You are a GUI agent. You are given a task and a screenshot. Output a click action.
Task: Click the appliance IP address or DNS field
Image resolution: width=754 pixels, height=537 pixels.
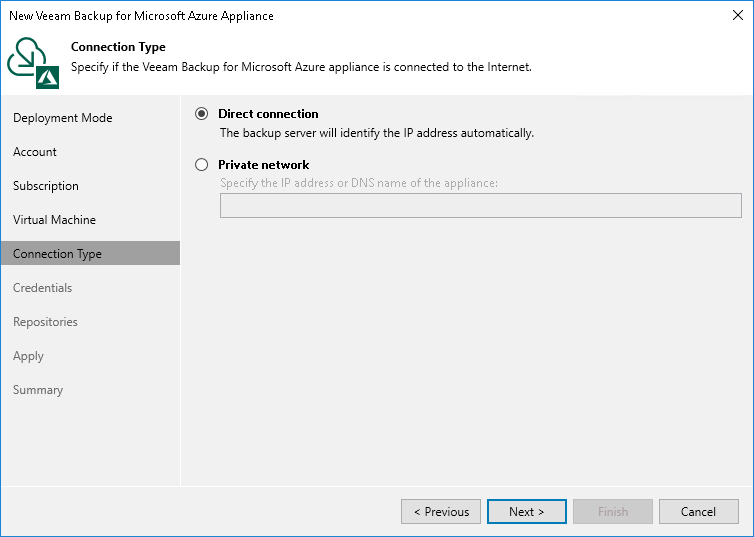pos(480,205)
